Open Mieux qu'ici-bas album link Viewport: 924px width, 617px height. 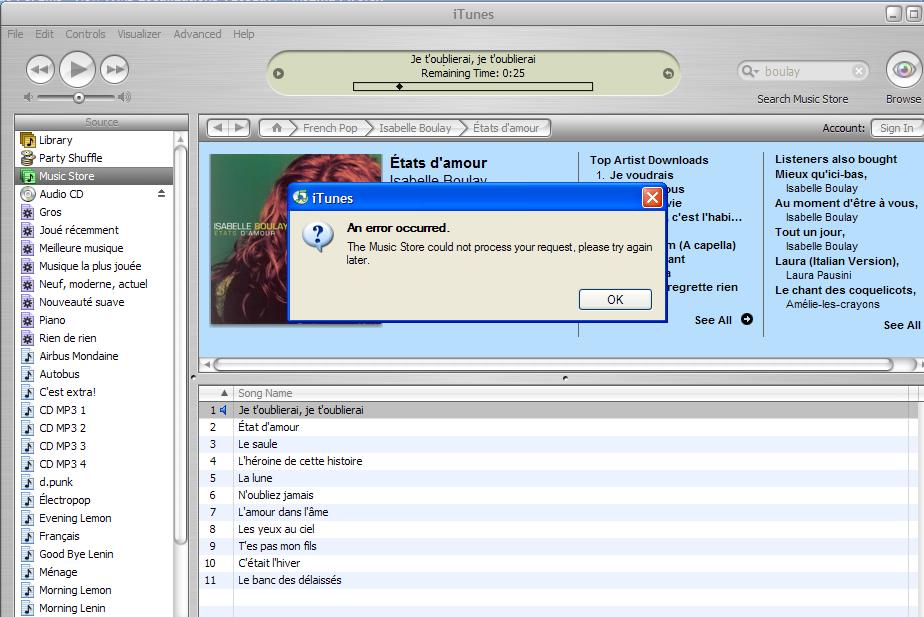(x=821, y=174)
